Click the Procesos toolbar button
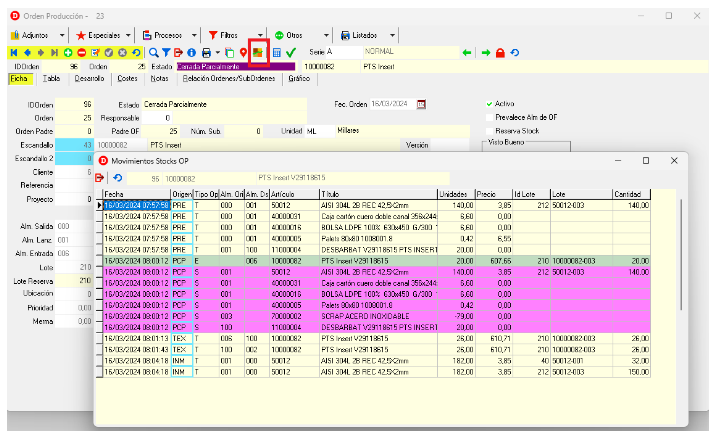The height and width of the screenshot is (436, 709). [166, 34]
